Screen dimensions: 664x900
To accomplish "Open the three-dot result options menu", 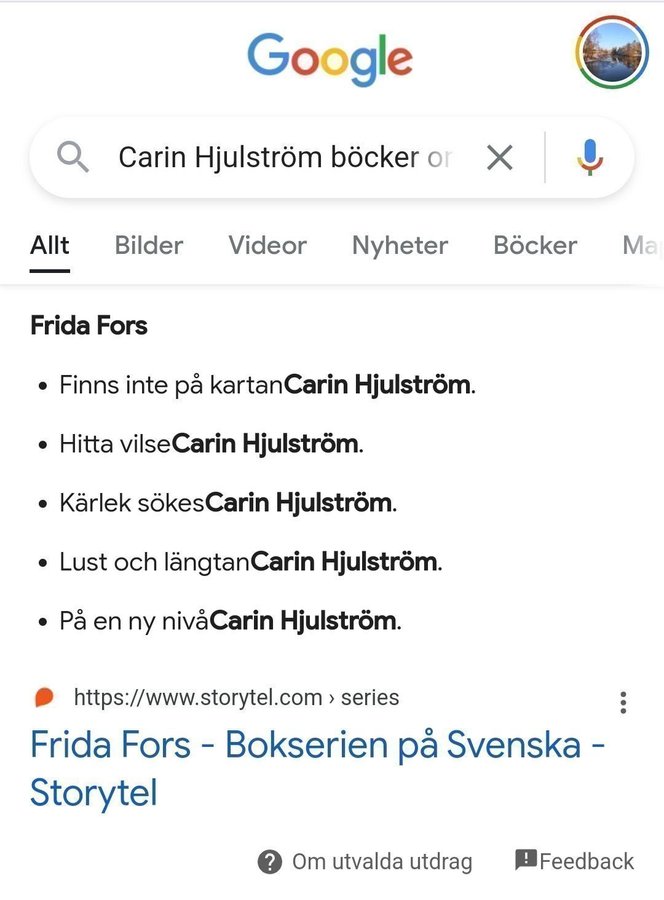I will click(623, 702).
